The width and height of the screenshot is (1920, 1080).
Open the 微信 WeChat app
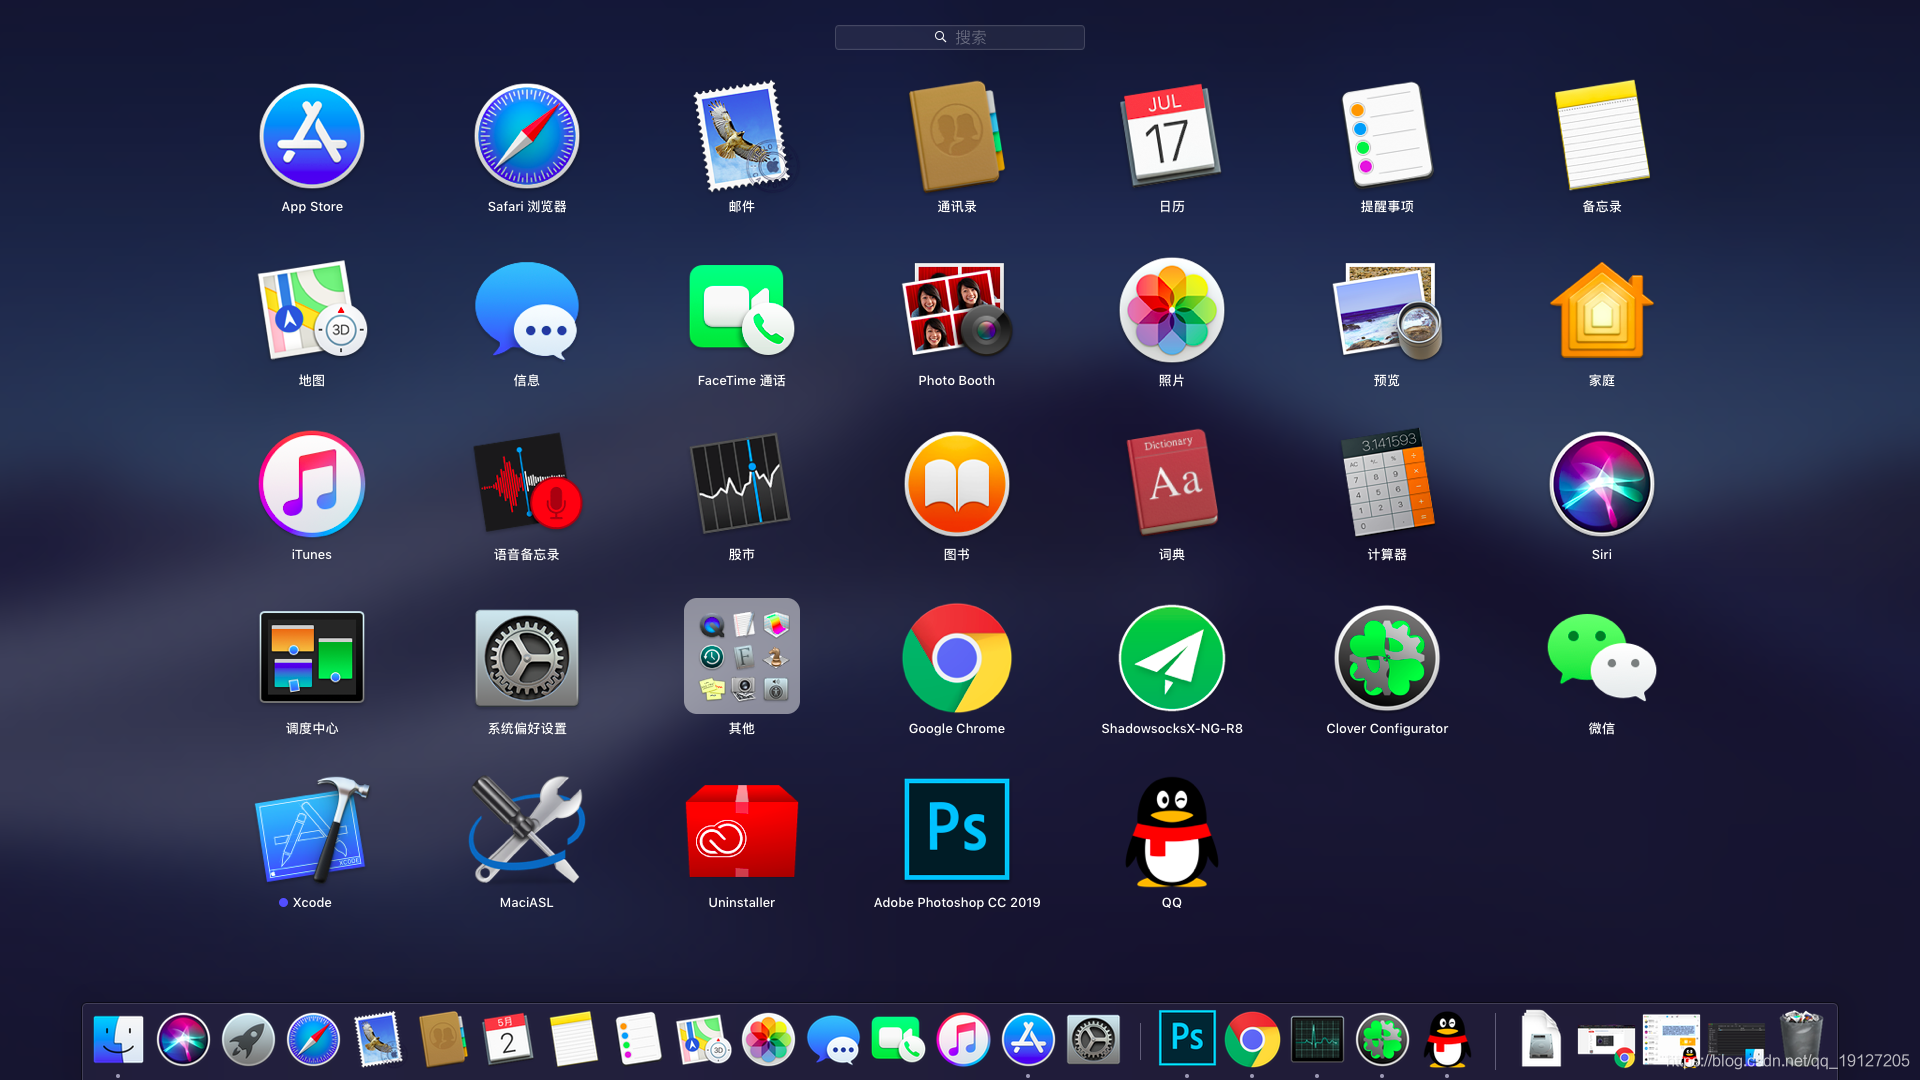[1601, 659]
